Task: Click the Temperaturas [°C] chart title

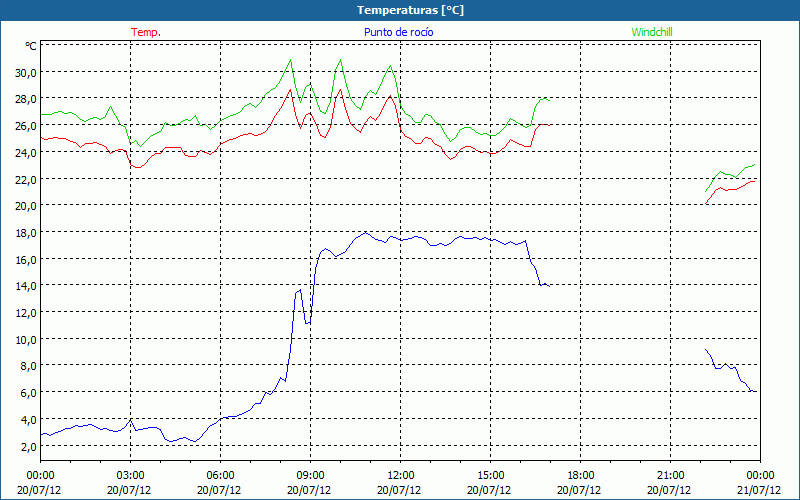Action: pos(410,10)
